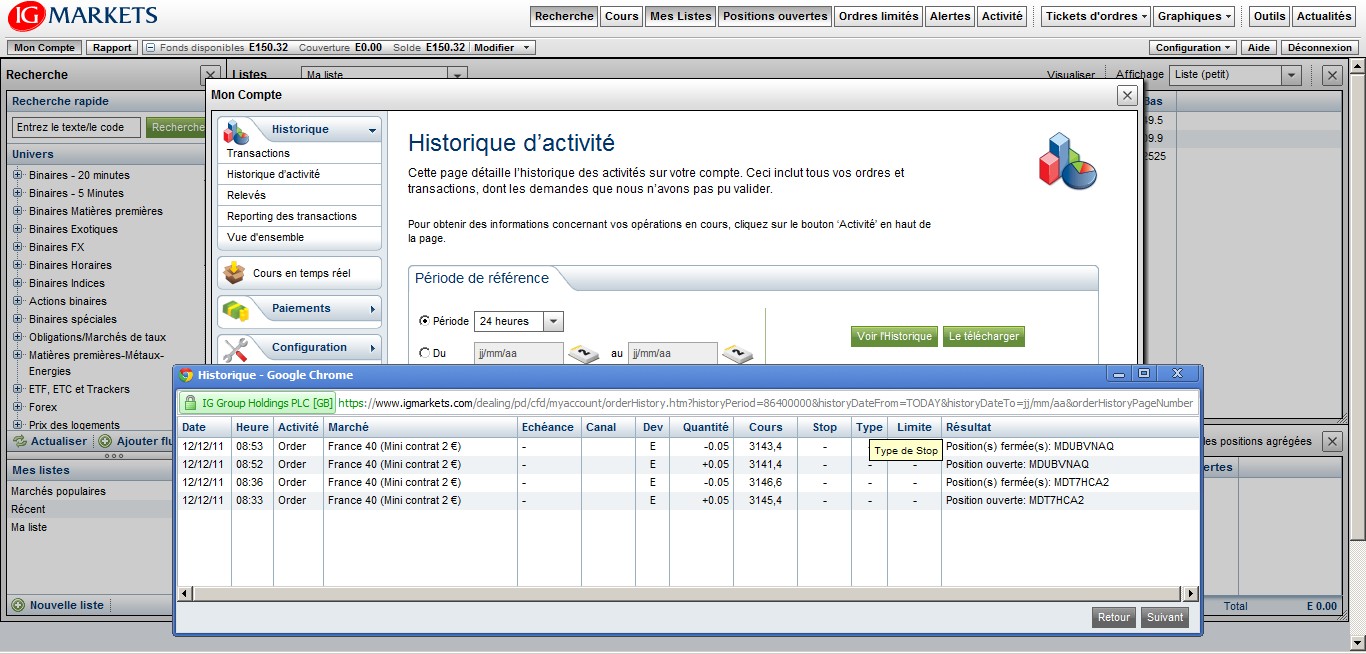Click the Nouvelle liste plus icon
The width and height of the screenshot is (1366, 654).
(17, 605)
